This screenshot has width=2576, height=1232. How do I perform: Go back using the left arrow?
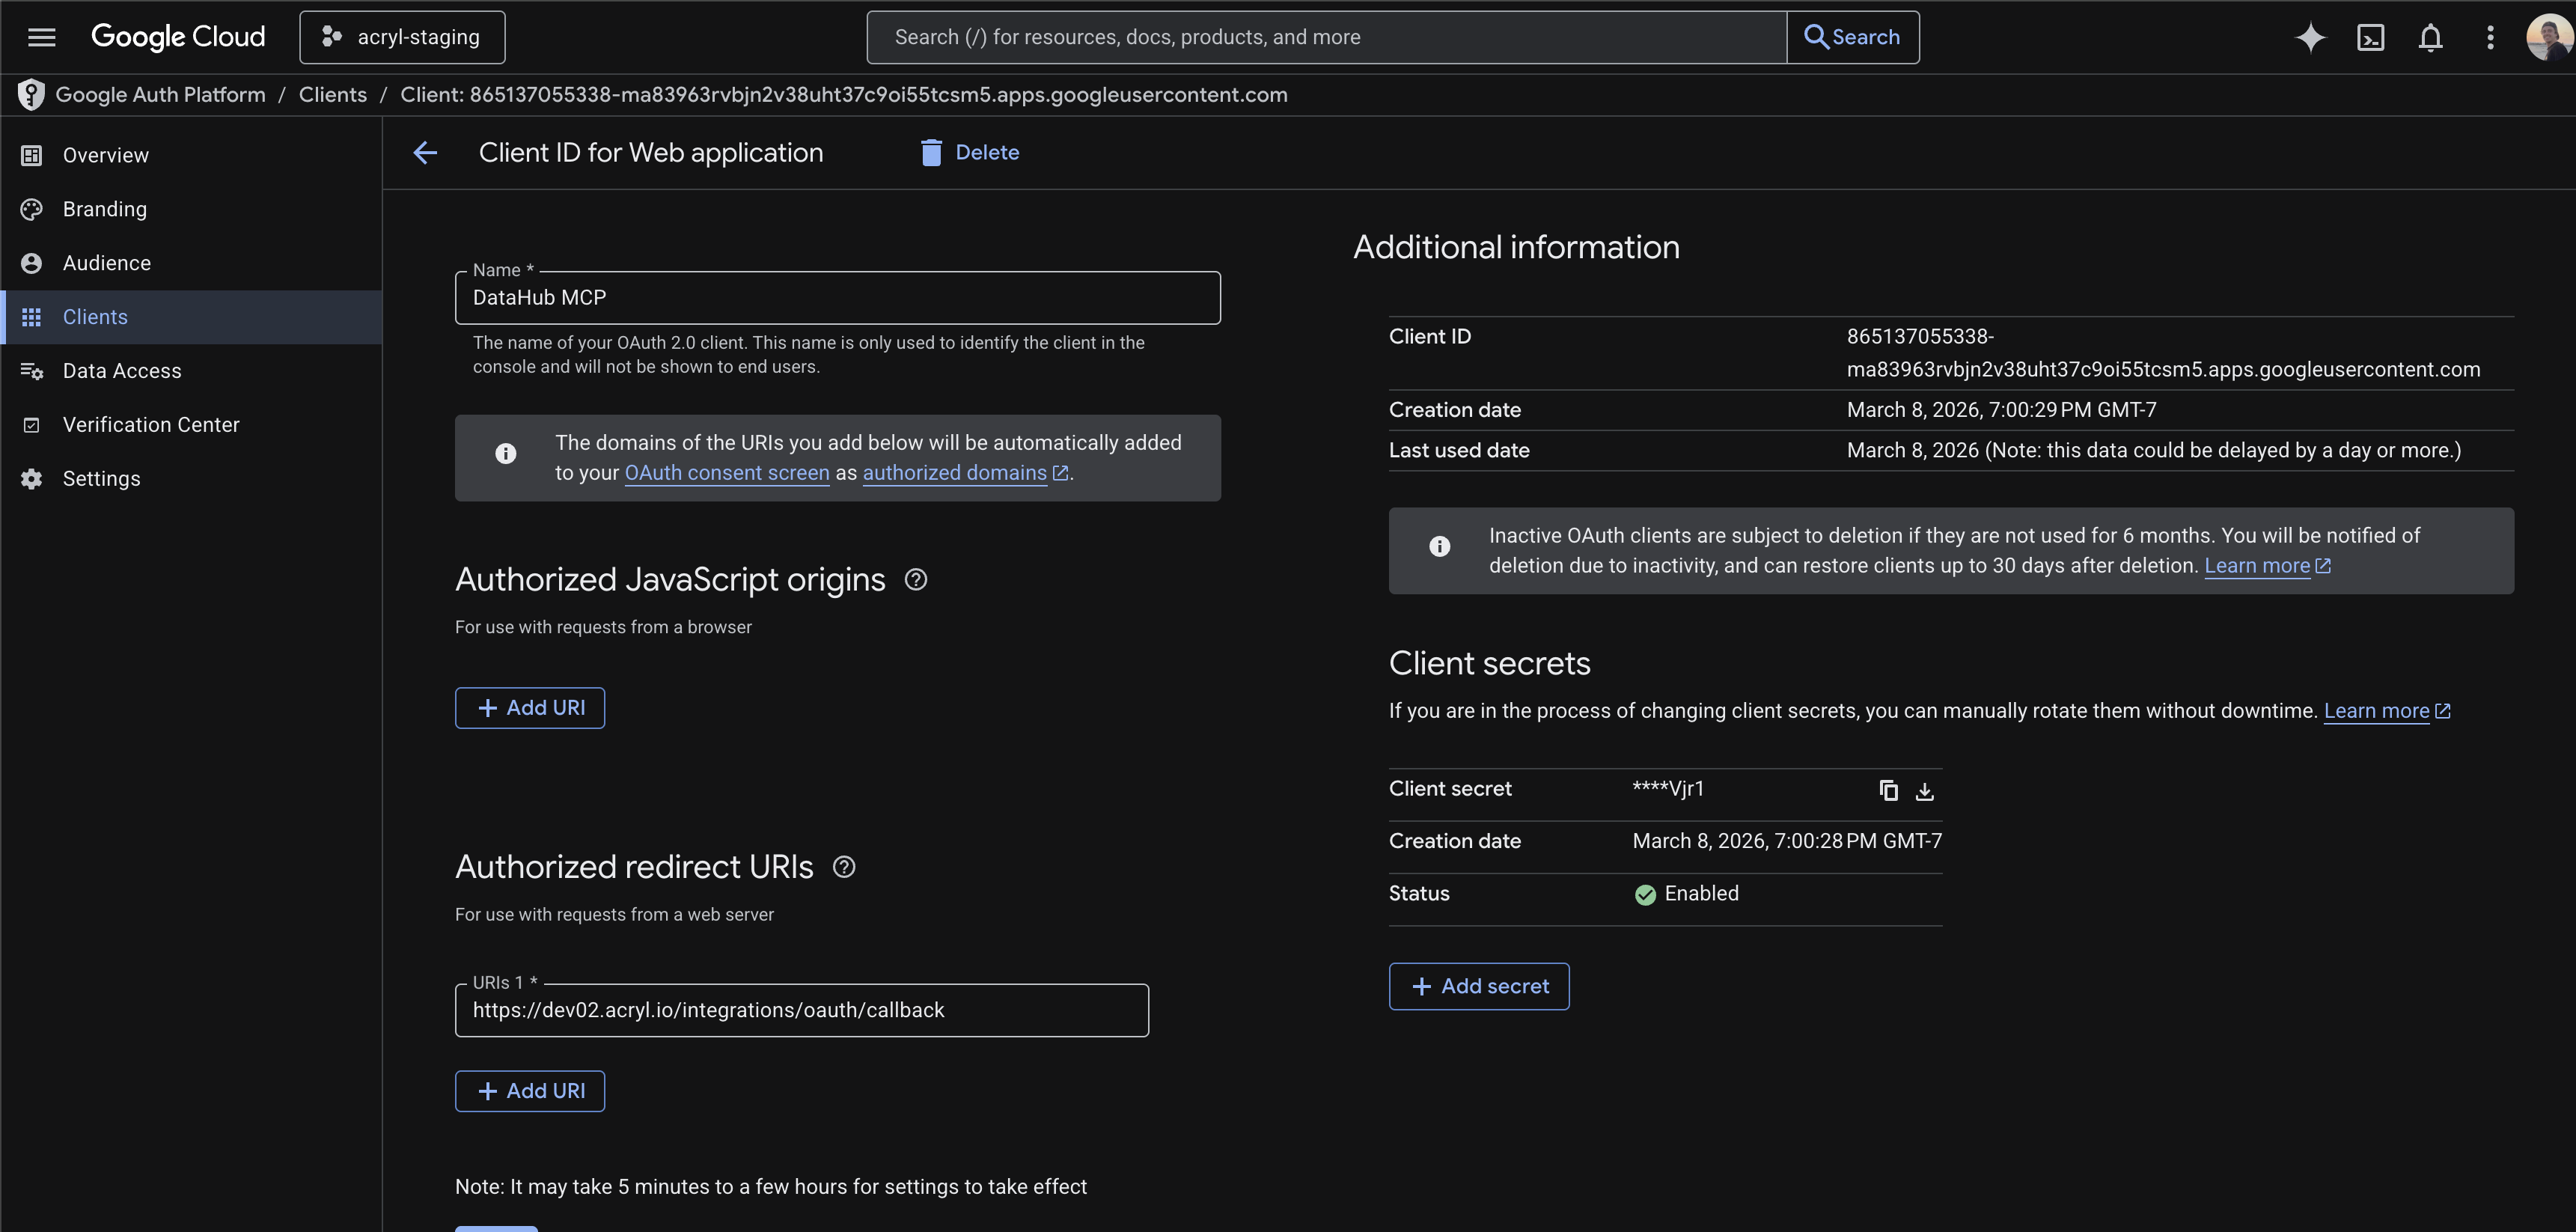point(425,152)
